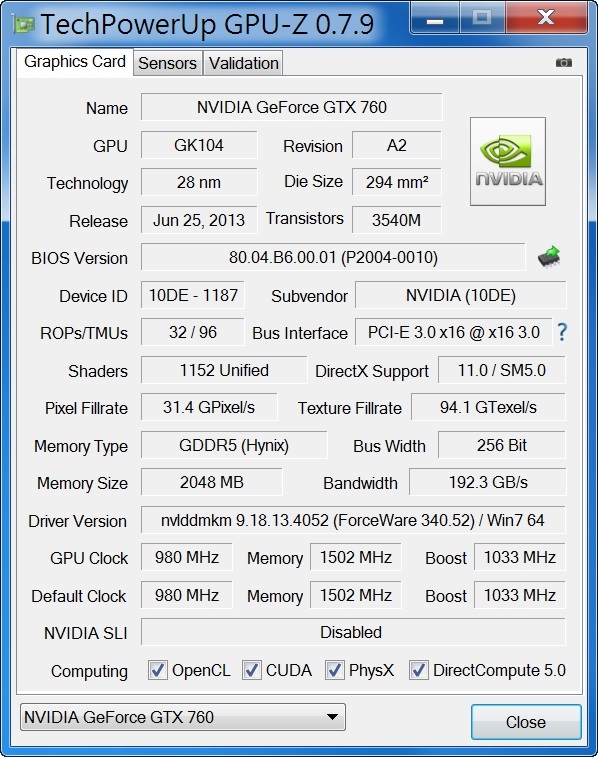Click the Shaders field 1152 Unified
The image size is (598, 757).
224,370
